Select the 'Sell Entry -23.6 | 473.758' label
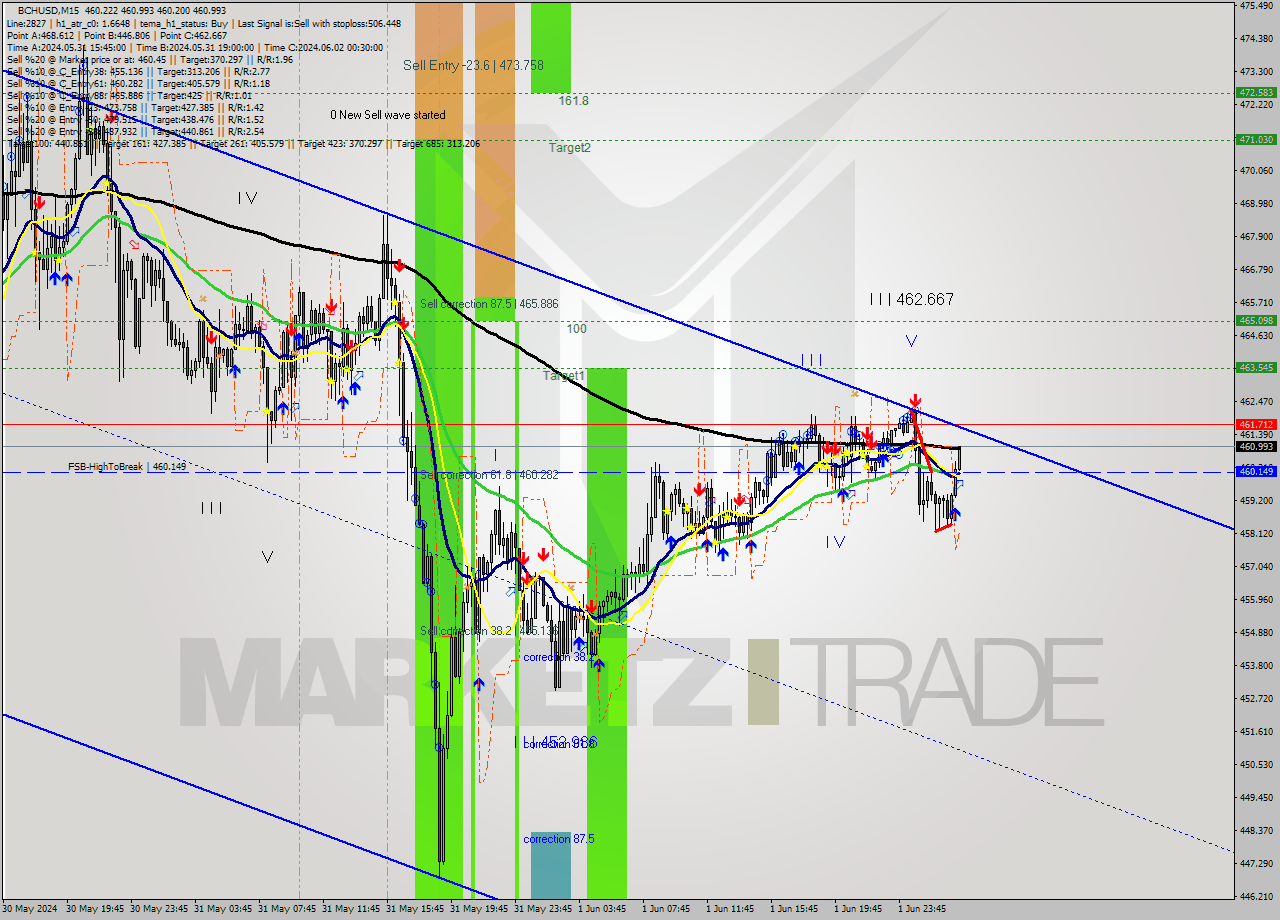This screenshot has height=920, width=1280. [473, 65]
